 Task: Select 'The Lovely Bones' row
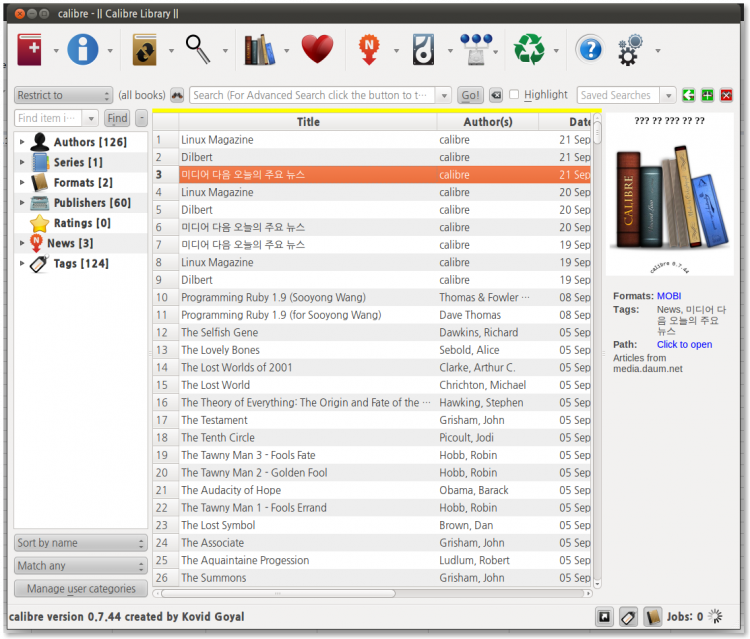click(372, 350)
